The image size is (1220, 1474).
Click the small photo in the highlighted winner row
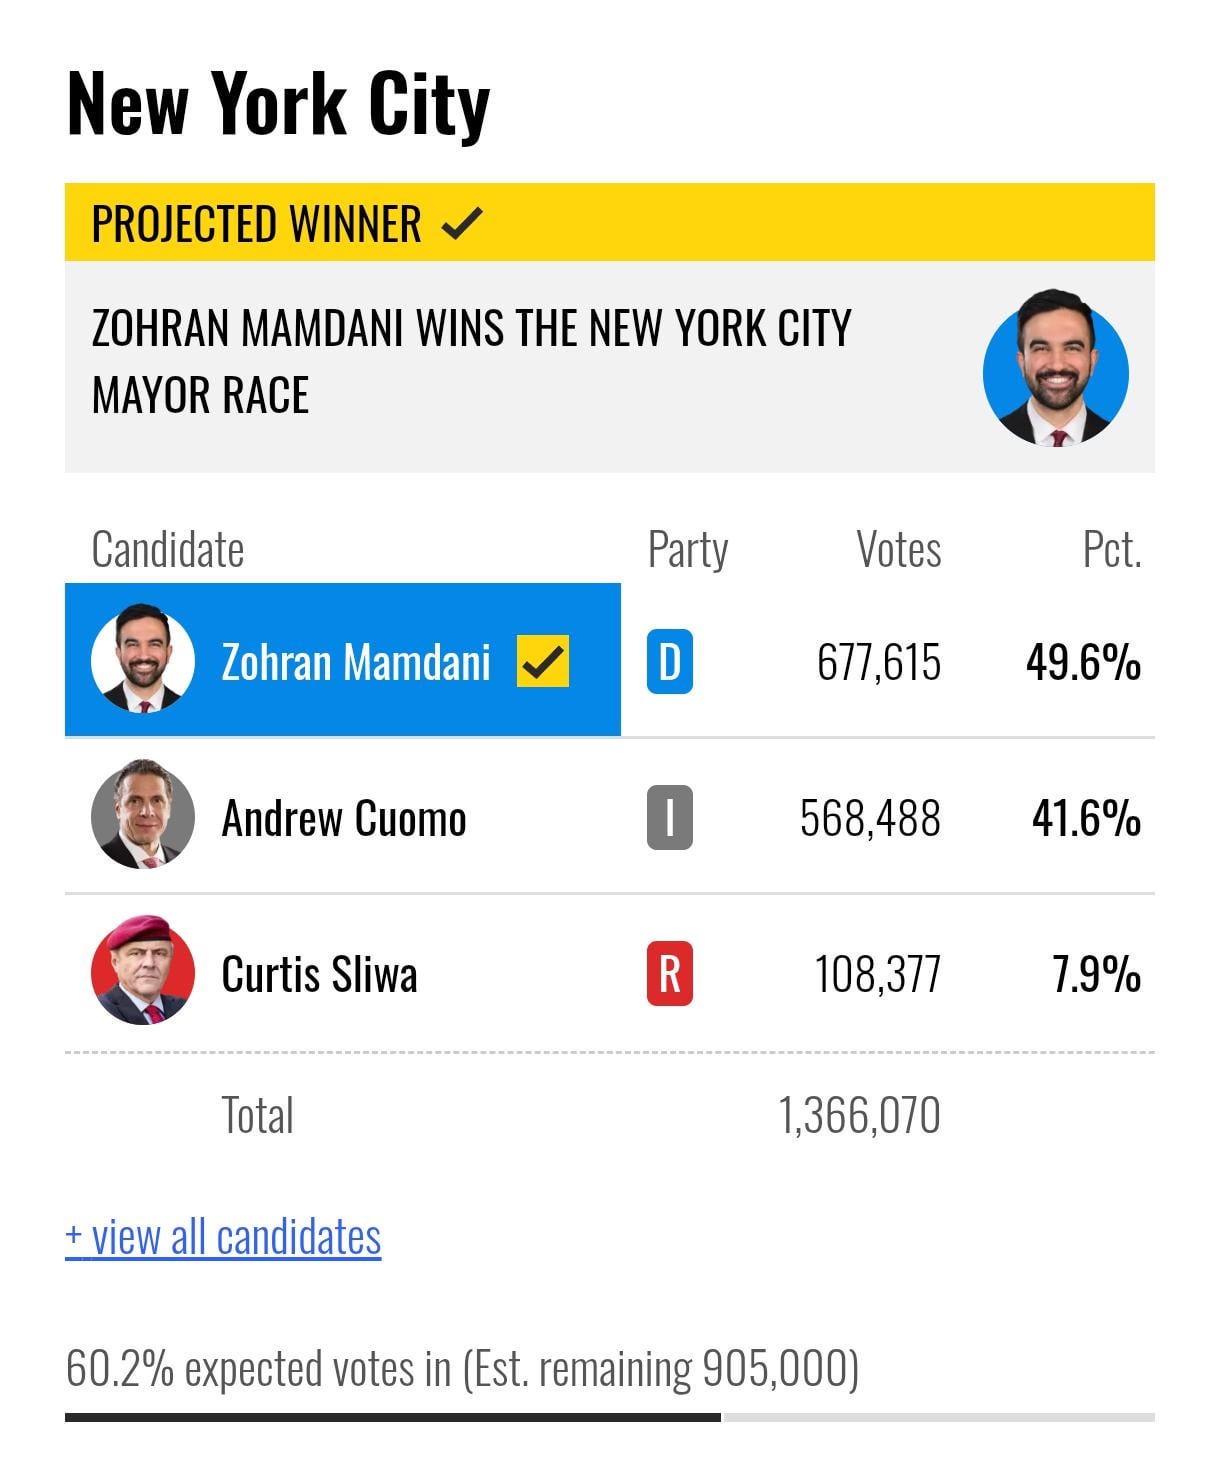[x=143, y=659]
